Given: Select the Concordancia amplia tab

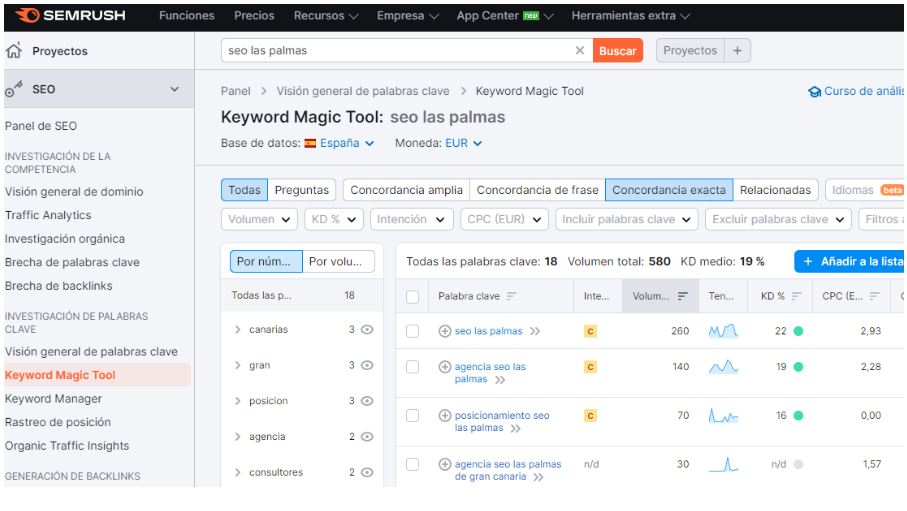Looking at the screenshot, I should (406, 190).
